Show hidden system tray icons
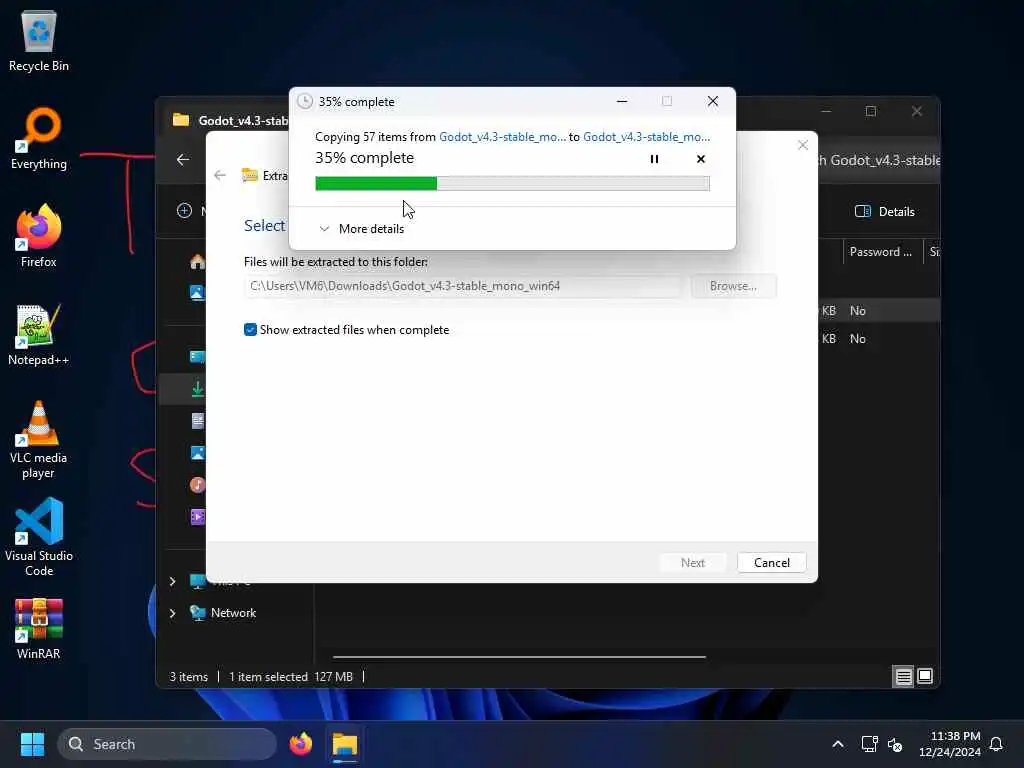This screenshot has height=768, width=1024. point(838,744)
